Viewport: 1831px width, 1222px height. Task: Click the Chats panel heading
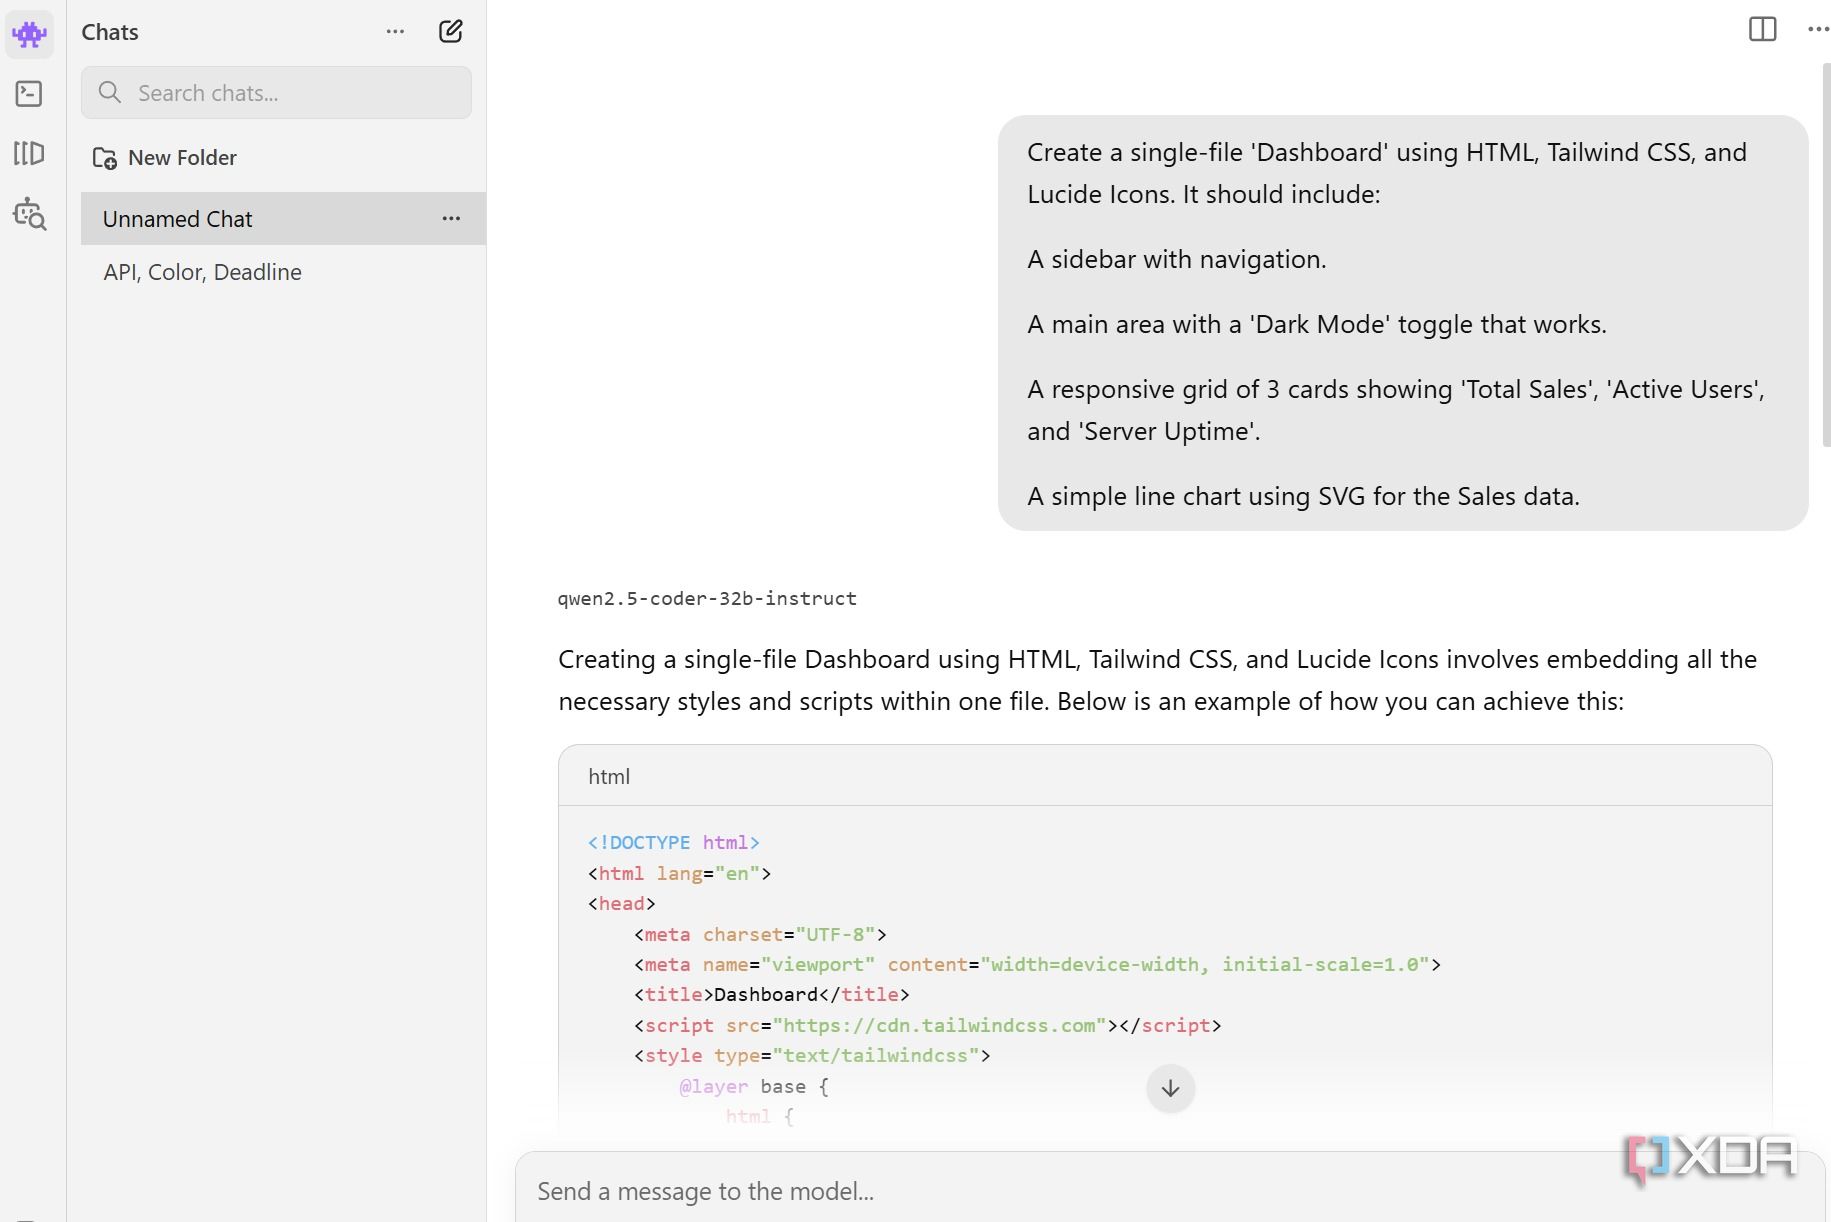point(110,32)
